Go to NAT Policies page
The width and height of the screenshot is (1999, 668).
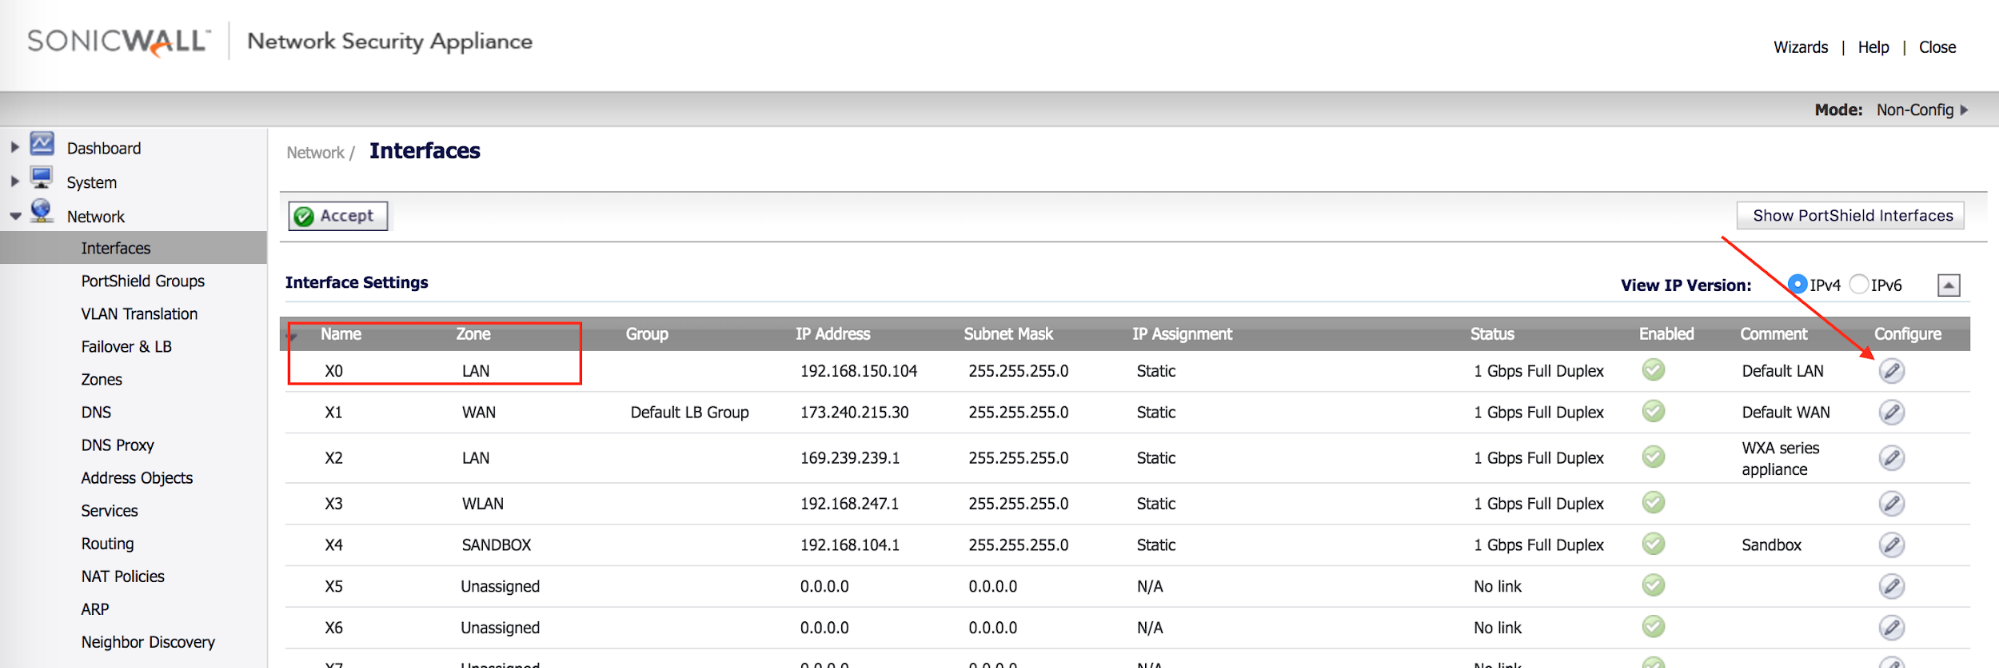123,576
